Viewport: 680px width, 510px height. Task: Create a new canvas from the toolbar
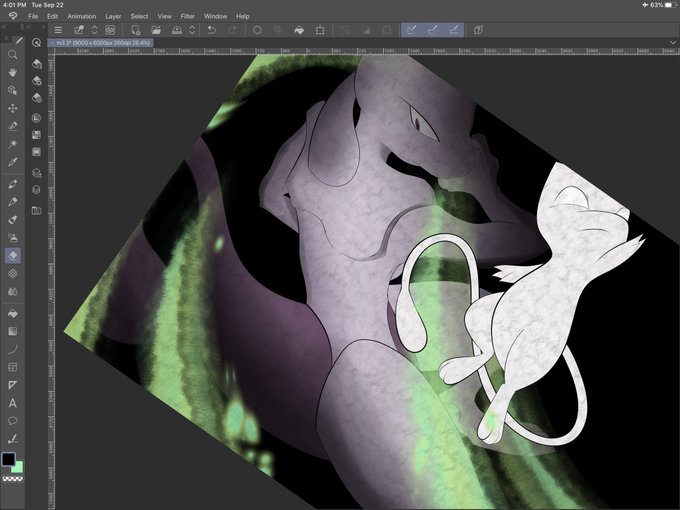[135, 30]
